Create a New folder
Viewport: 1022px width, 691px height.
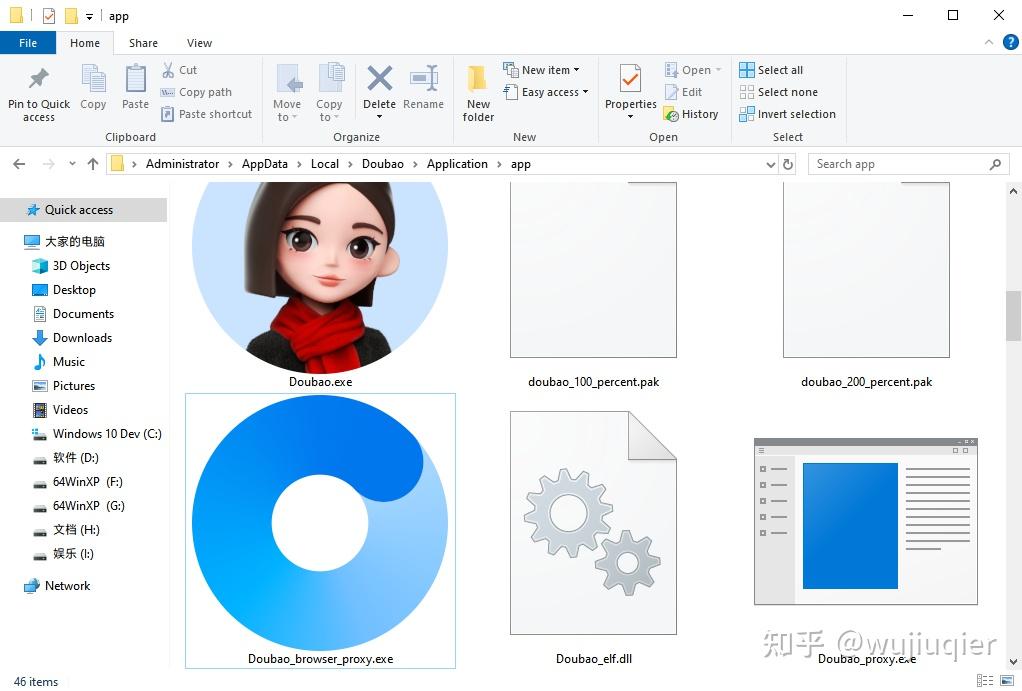478,93
